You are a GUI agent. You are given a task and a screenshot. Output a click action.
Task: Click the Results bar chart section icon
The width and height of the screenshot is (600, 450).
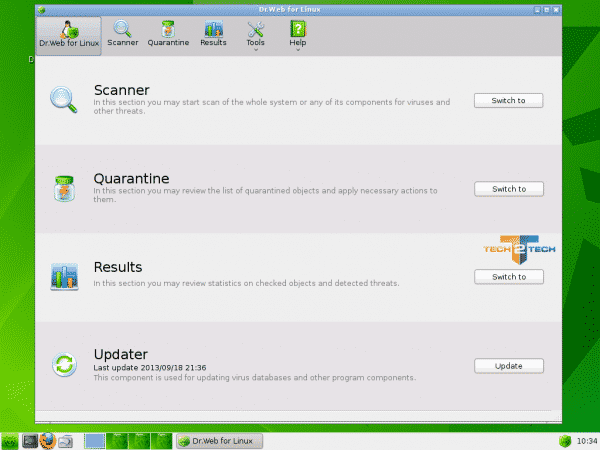tap(64, 276)
